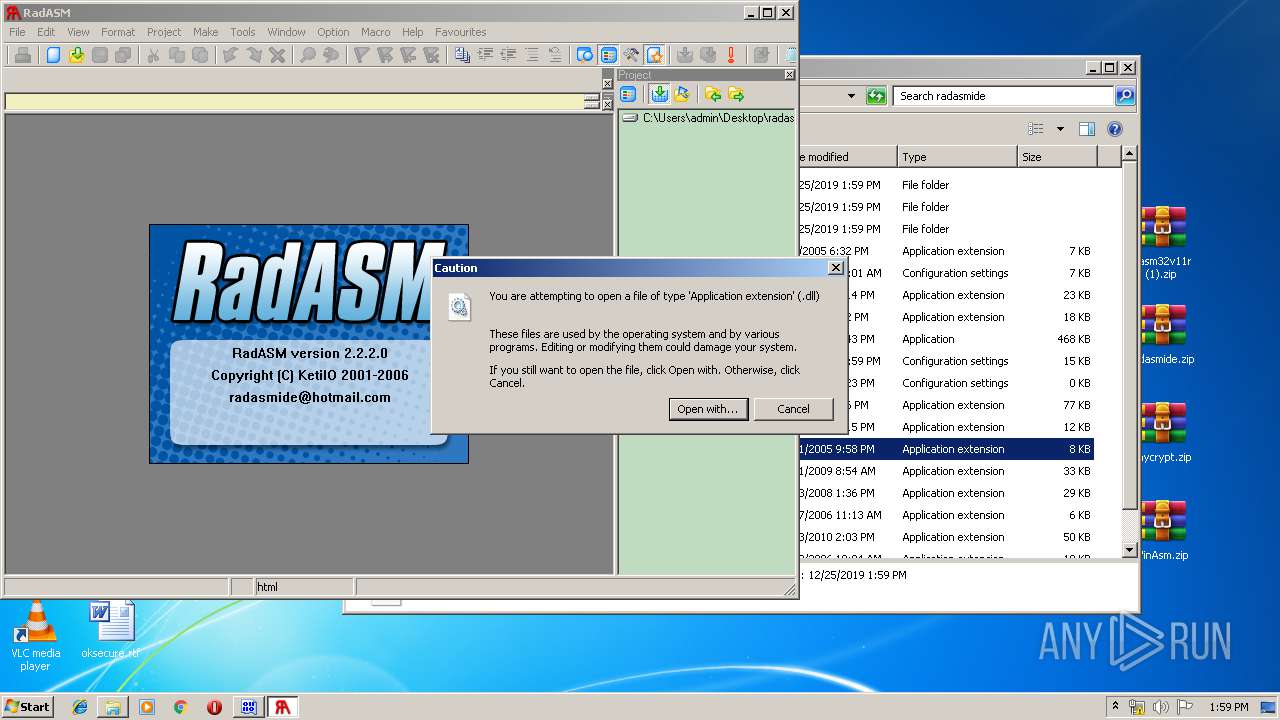
Task: Sort by the Type column header
Action: click(957, 157)
